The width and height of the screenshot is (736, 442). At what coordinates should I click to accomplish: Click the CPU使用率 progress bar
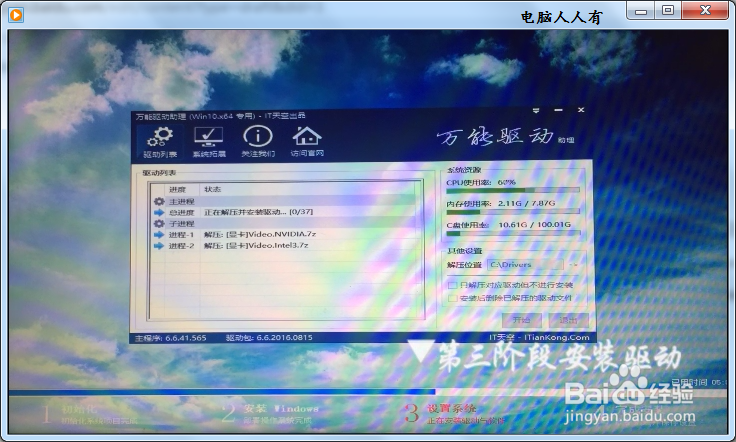click(x=513, y=190)
